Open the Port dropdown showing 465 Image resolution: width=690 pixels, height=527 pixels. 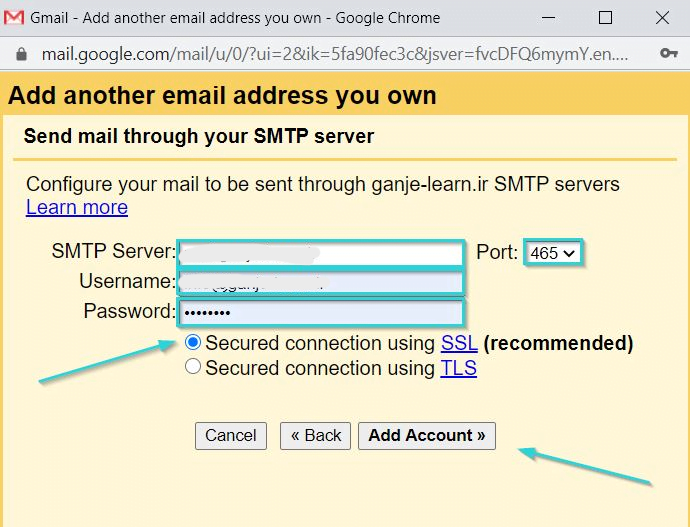click(553, 253)
